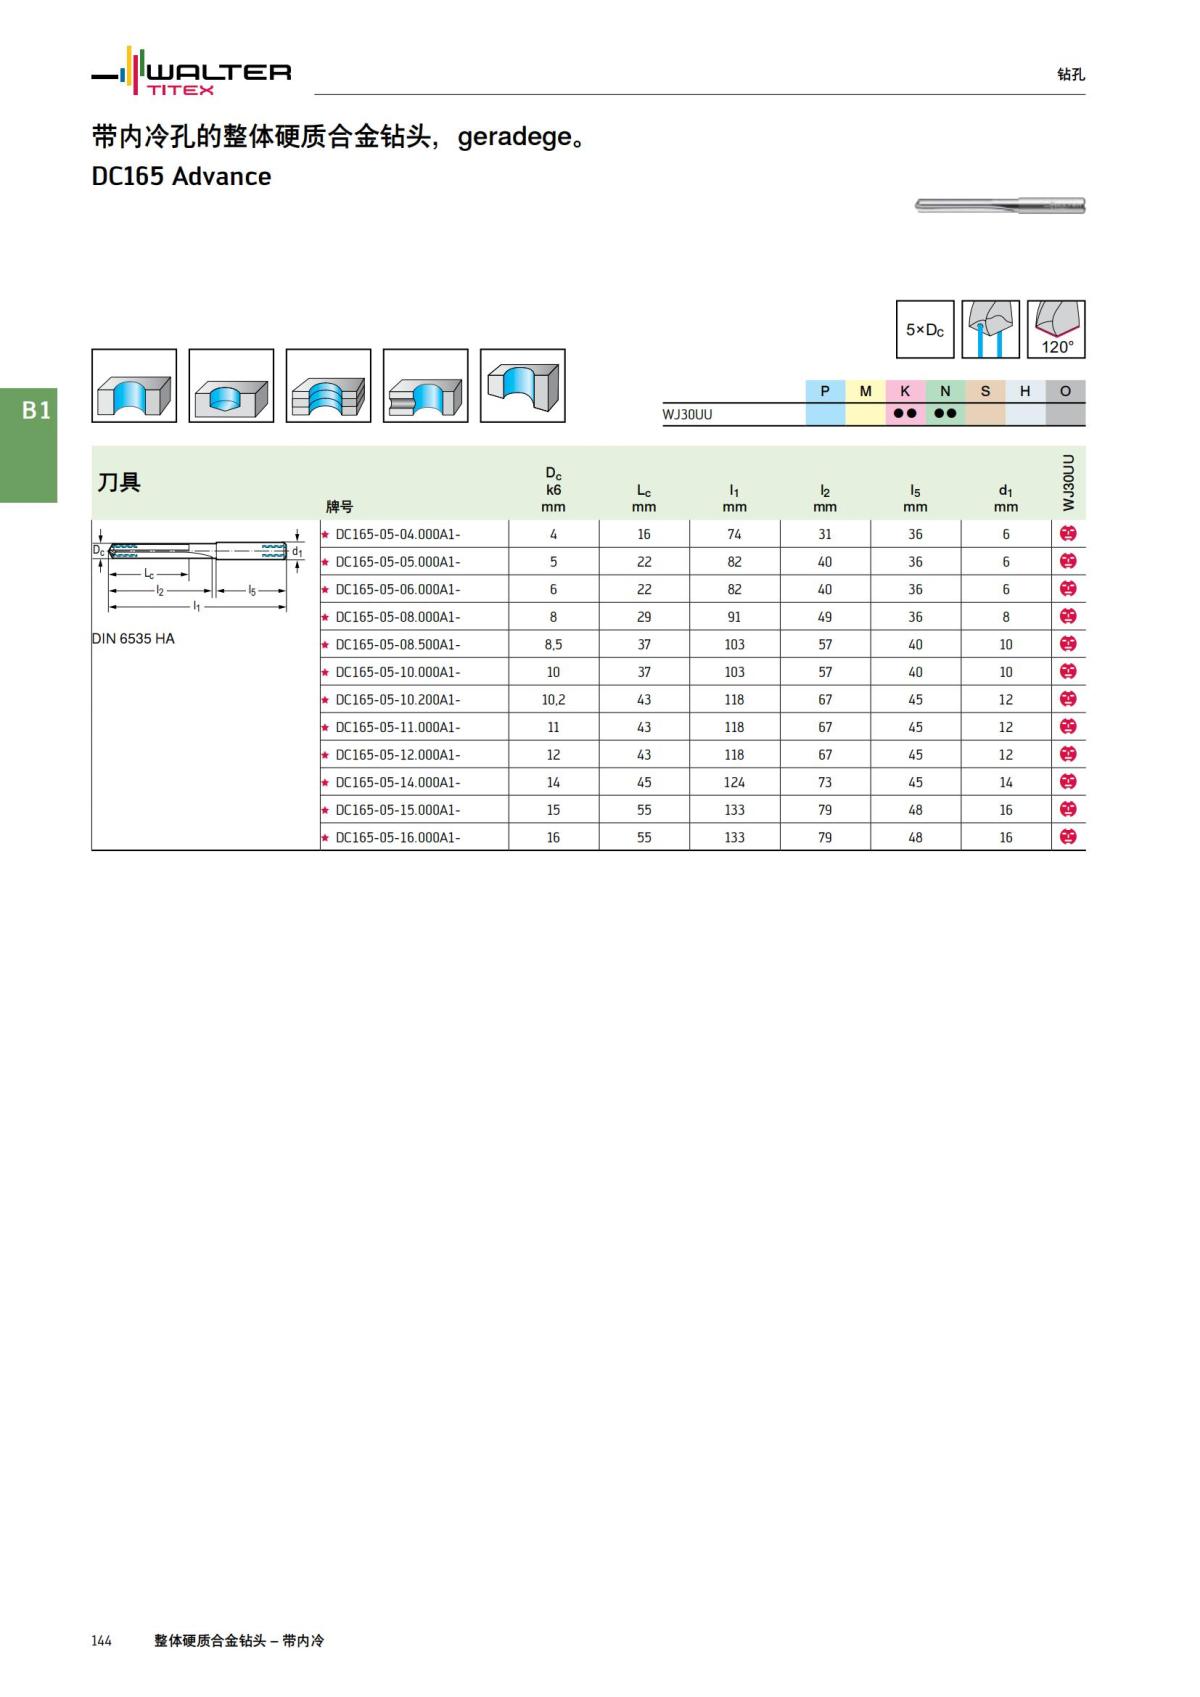Click the red availability icon for DC165-05-05.000A1-
This screenshot has height=1697, width=1200.
coord(1068,561)
